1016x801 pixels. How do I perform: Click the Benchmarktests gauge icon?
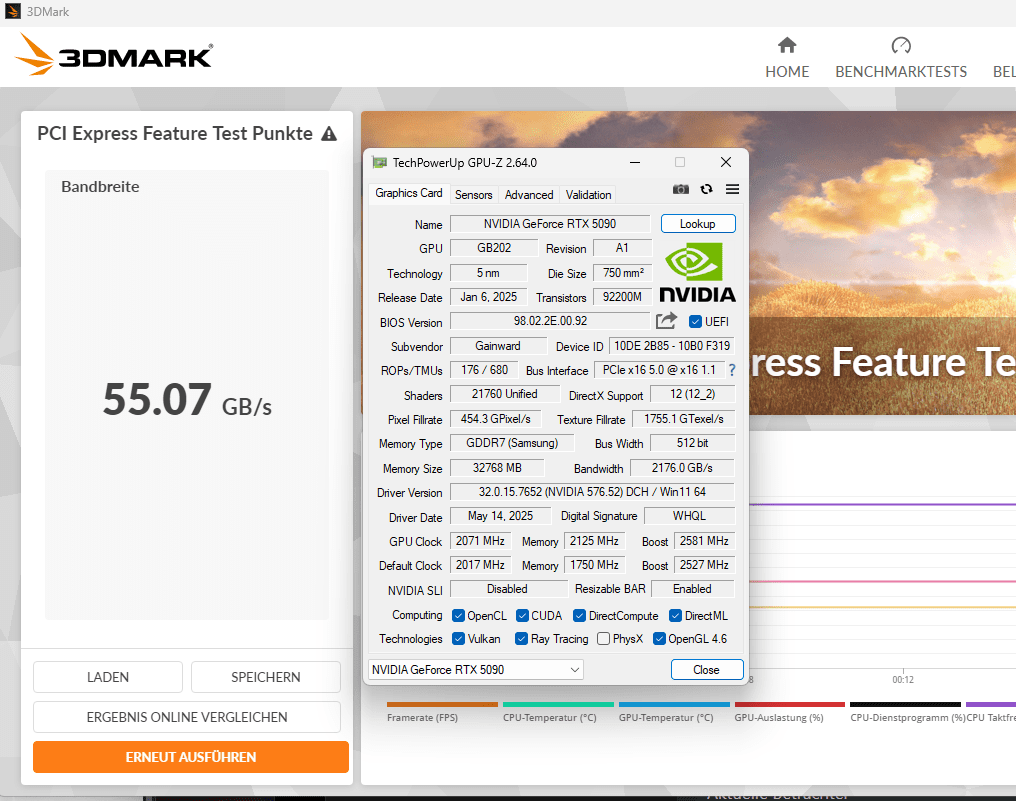pos(901,45)
